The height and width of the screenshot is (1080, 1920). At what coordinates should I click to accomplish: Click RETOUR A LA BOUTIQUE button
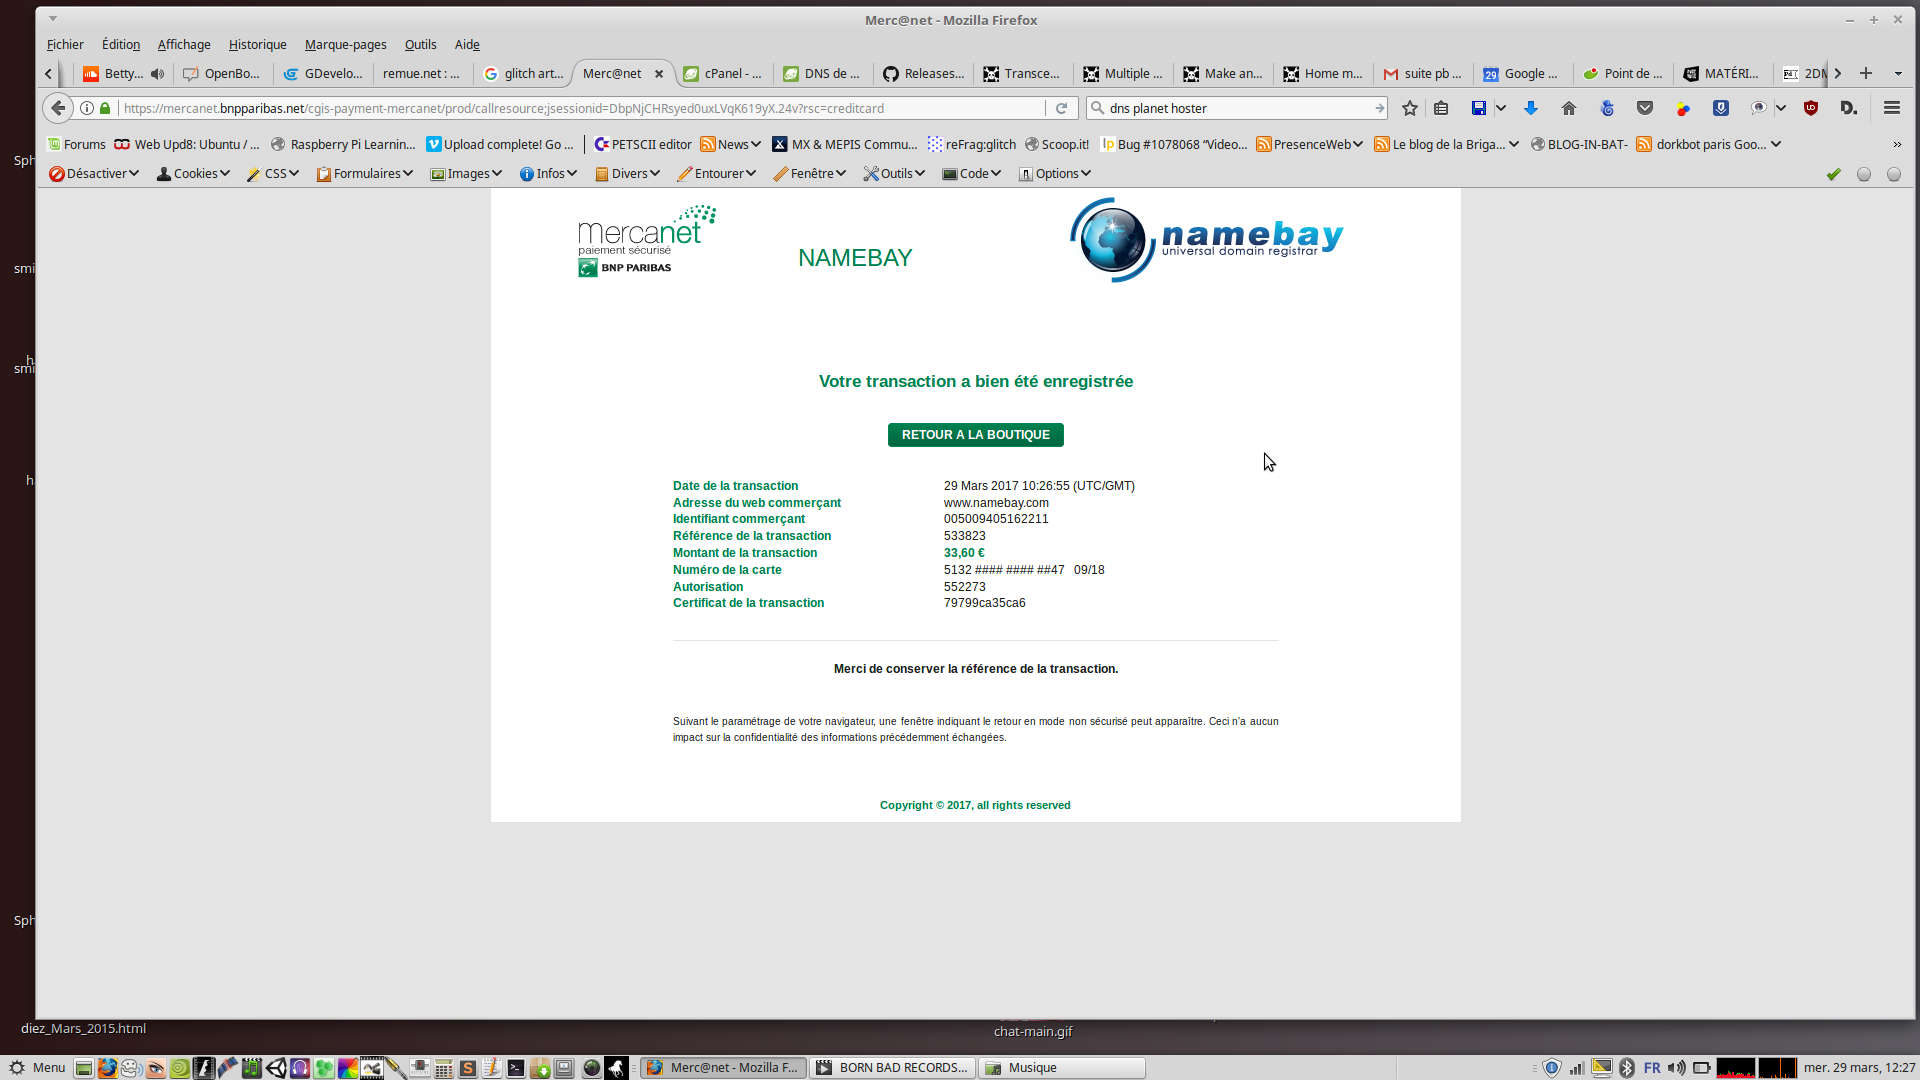(975, 435)
